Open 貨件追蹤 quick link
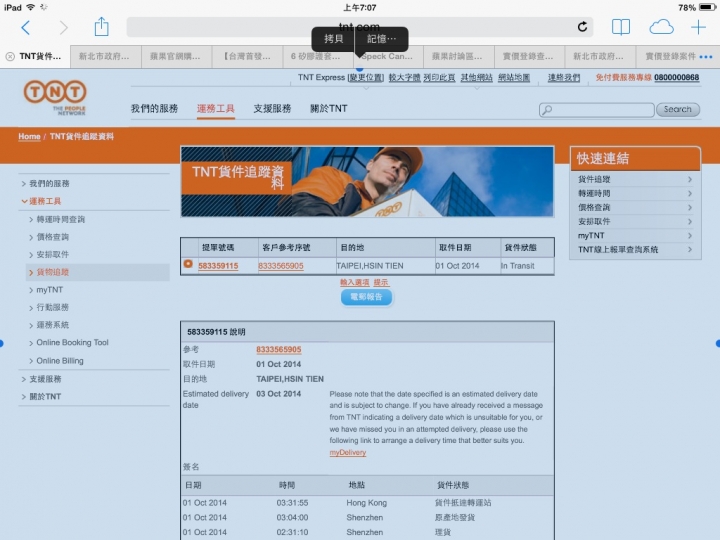Screen dimensions: 720x540 click(x=635, y=179)
